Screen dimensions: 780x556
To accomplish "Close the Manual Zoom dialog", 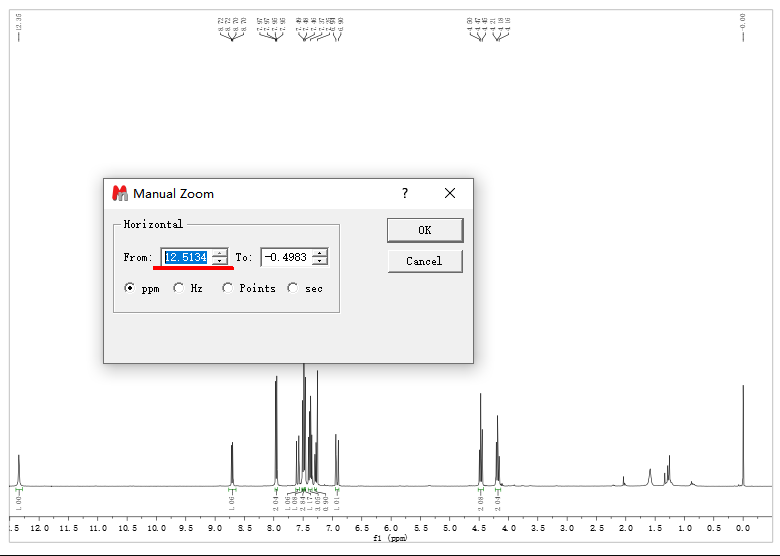I will point(450,193).
